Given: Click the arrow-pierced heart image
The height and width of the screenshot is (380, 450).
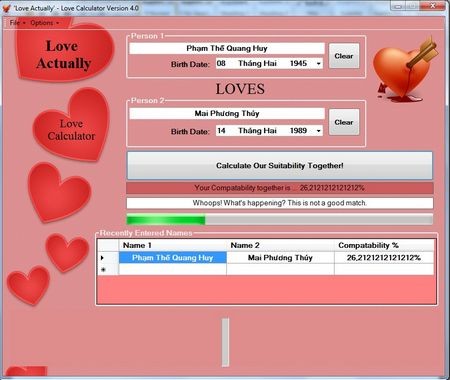Looking at the screenshot, I should pos(406,69).
